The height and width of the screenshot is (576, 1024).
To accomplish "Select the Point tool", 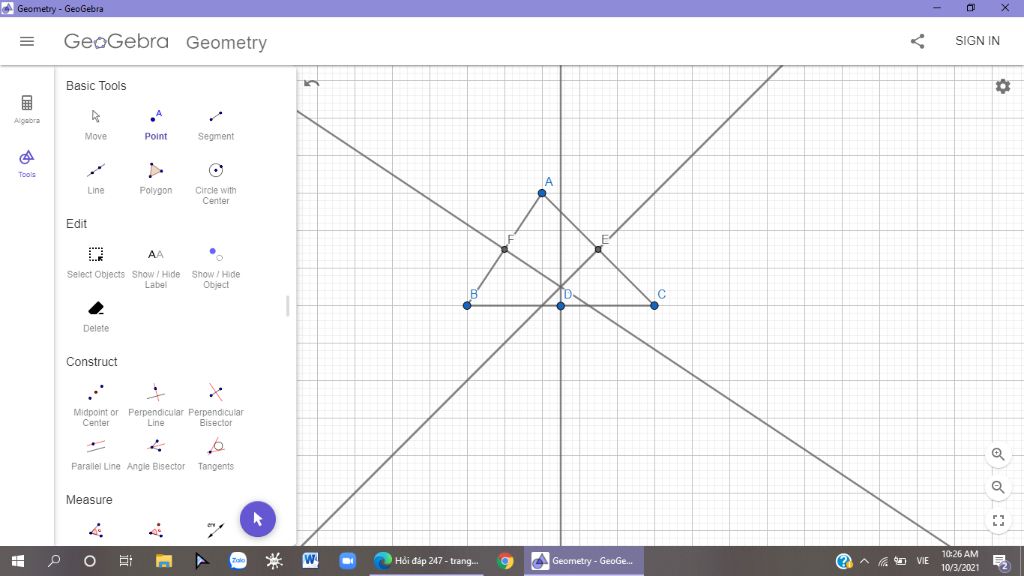I will [x=155, y=124].
